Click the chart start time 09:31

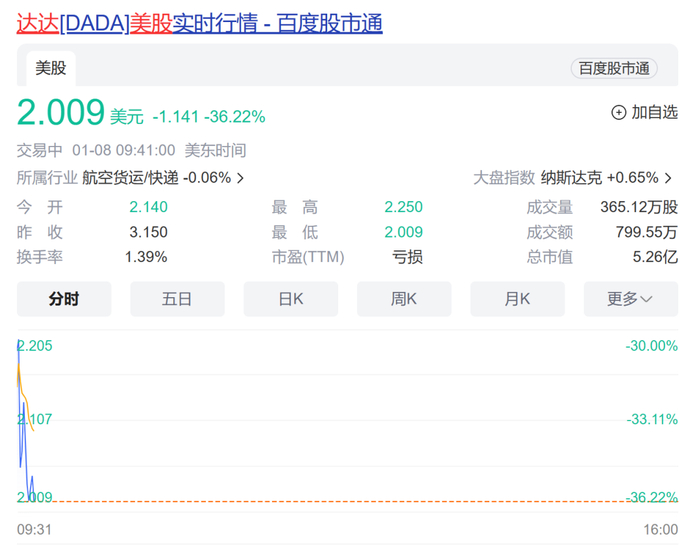click(x=34, y=530)
